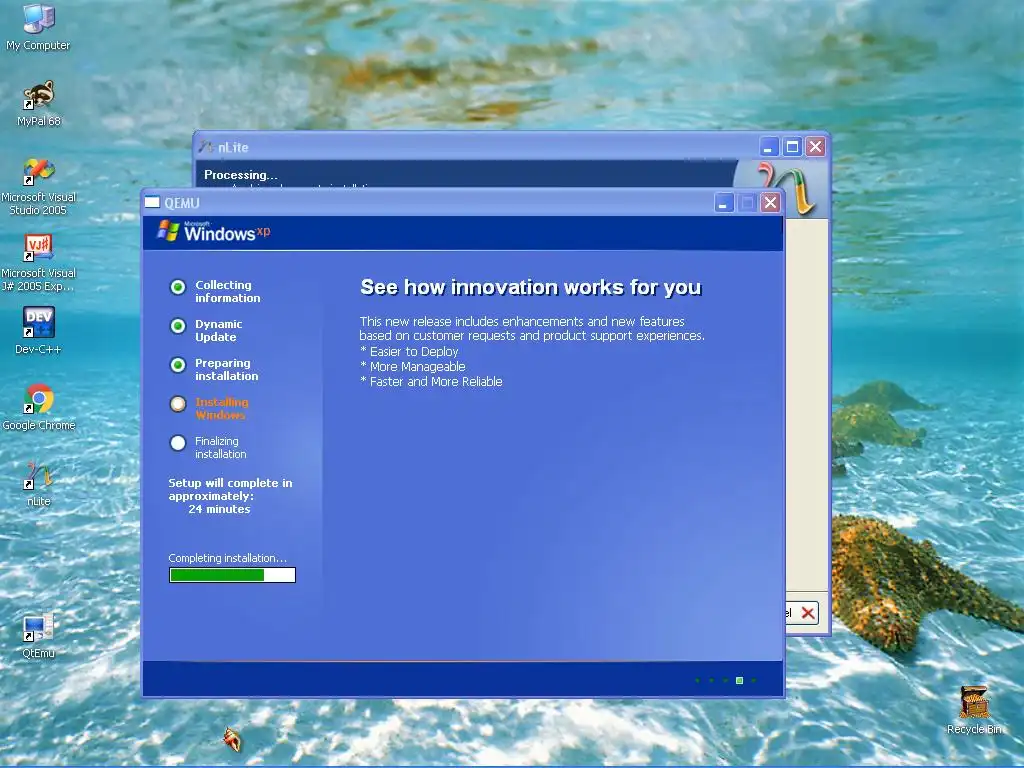Click the highlighted square progress dot at bottom
Image resolution: width=1024 pixels, height=768 pixels.
point(739,680)
